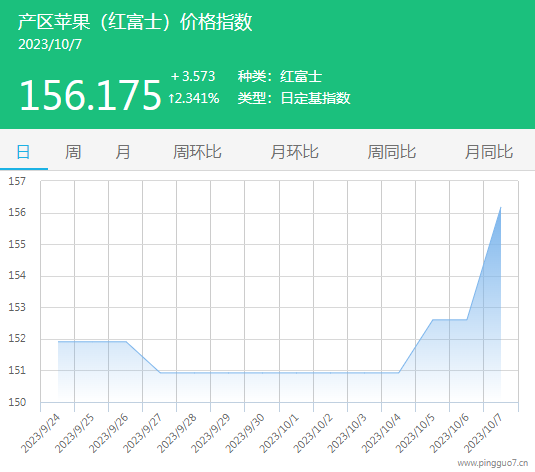Select the 月环比 tab
The image size is (535, 472).
click(294, 152)
